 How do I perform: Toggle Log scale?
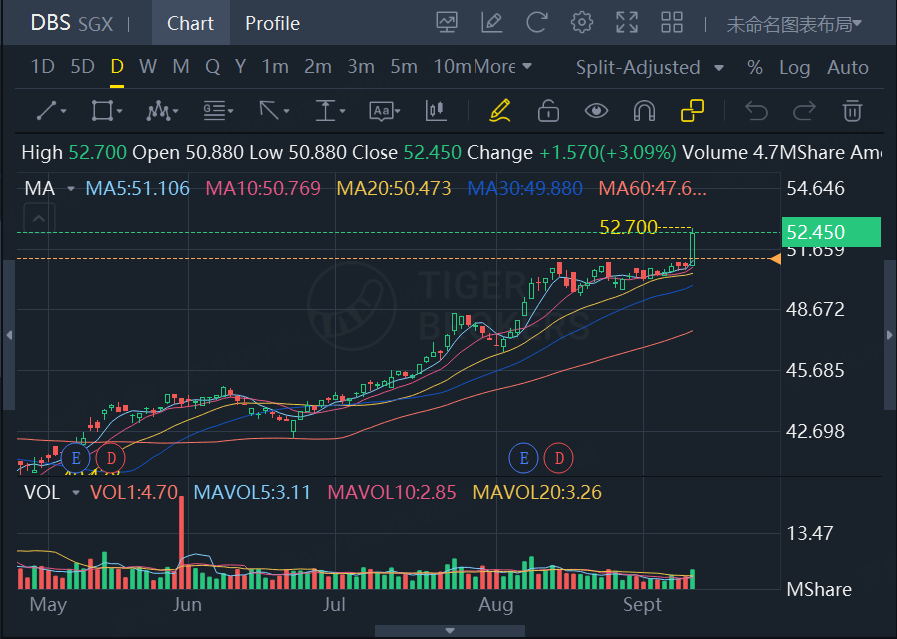tap(795, 68)
